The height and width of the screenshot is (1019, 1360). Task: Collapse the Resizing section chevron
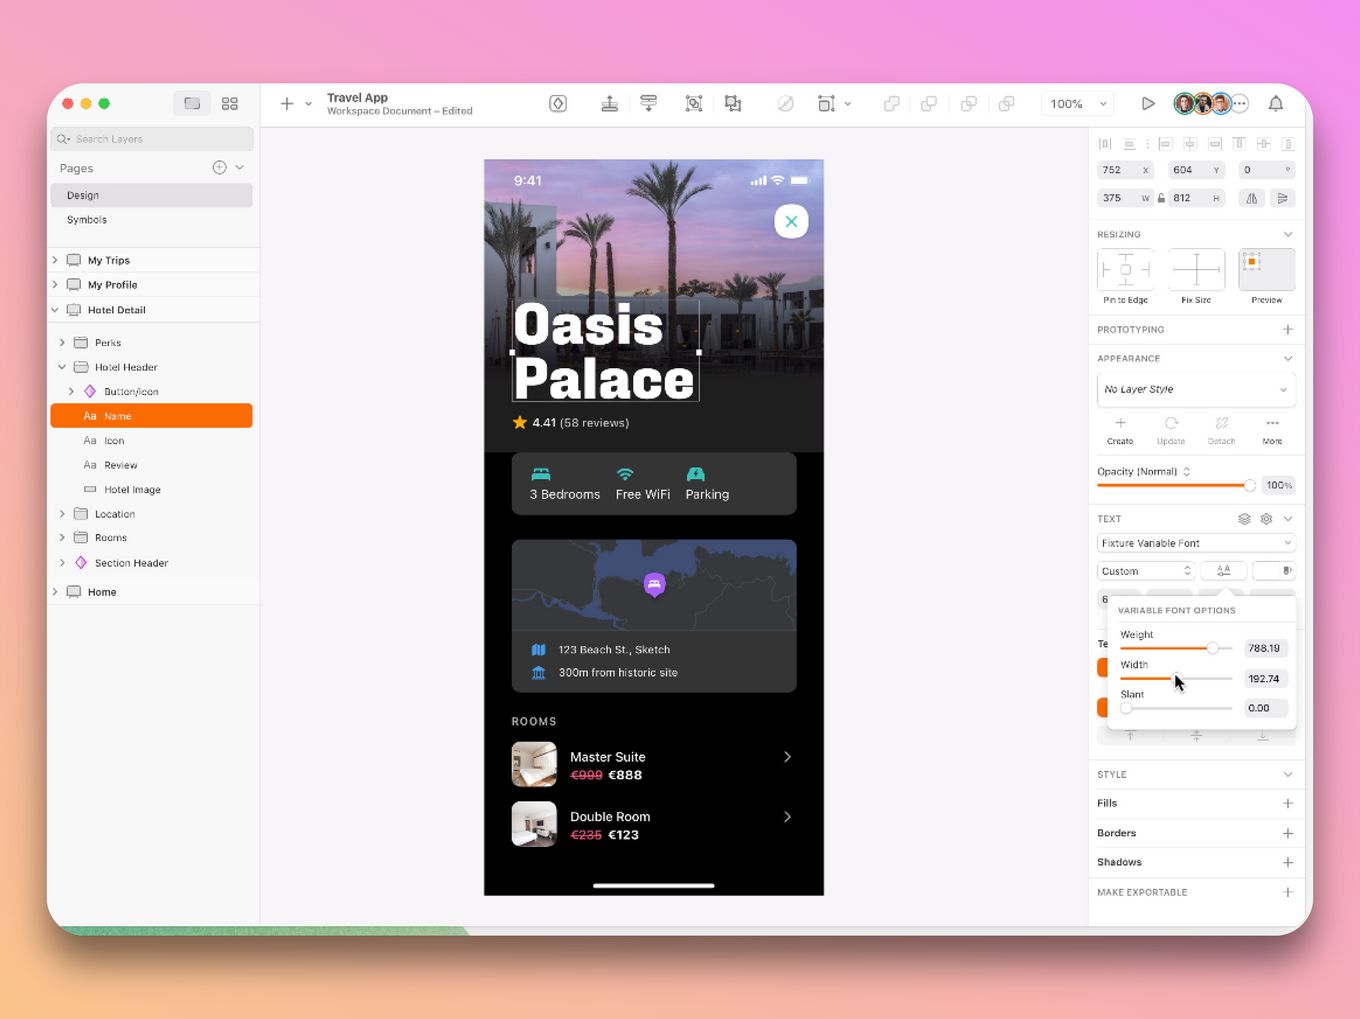pos(1288,234)
